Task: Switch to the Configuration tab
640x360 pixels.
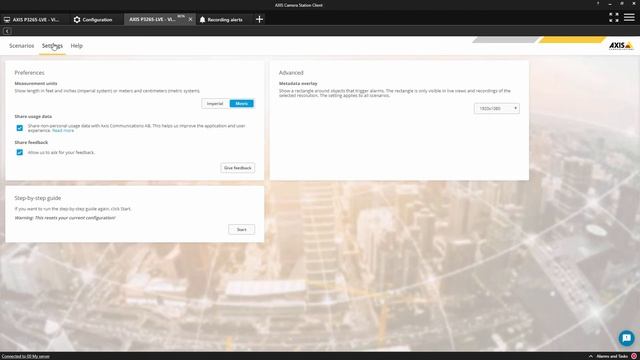Action: (x=93, y=20)
